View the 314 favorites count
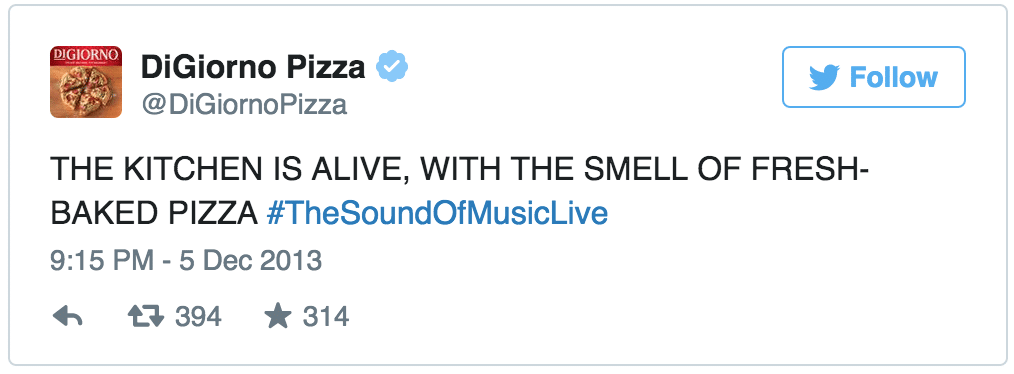This screenshot has height=374, width=1014. pyautogui.click(x=326, y=317)
